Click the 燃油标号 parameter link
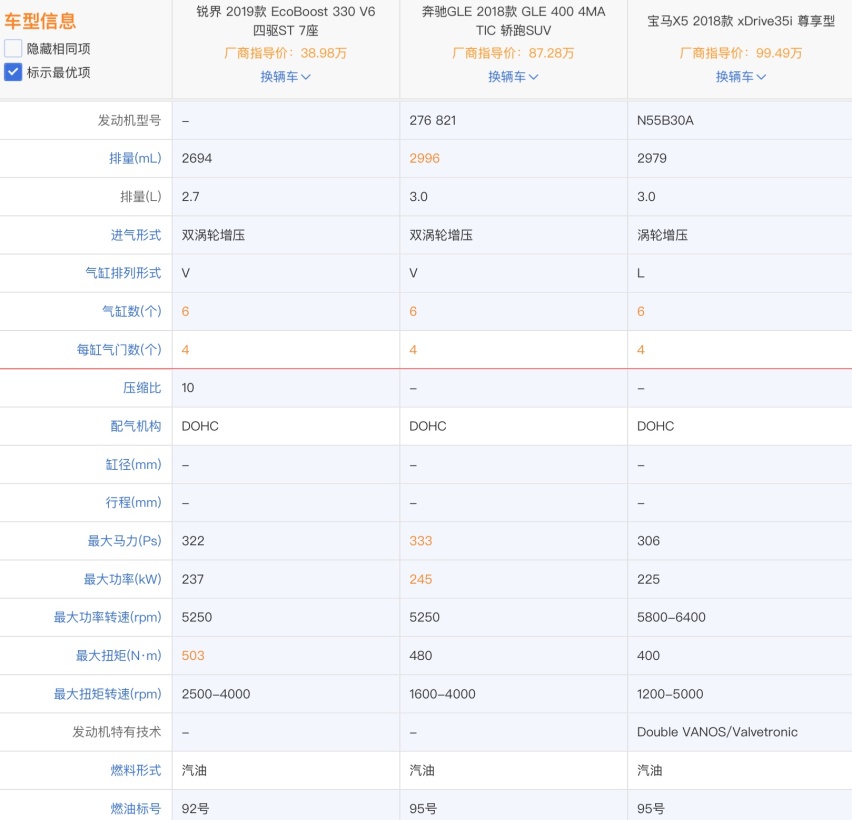 point(136,808)
